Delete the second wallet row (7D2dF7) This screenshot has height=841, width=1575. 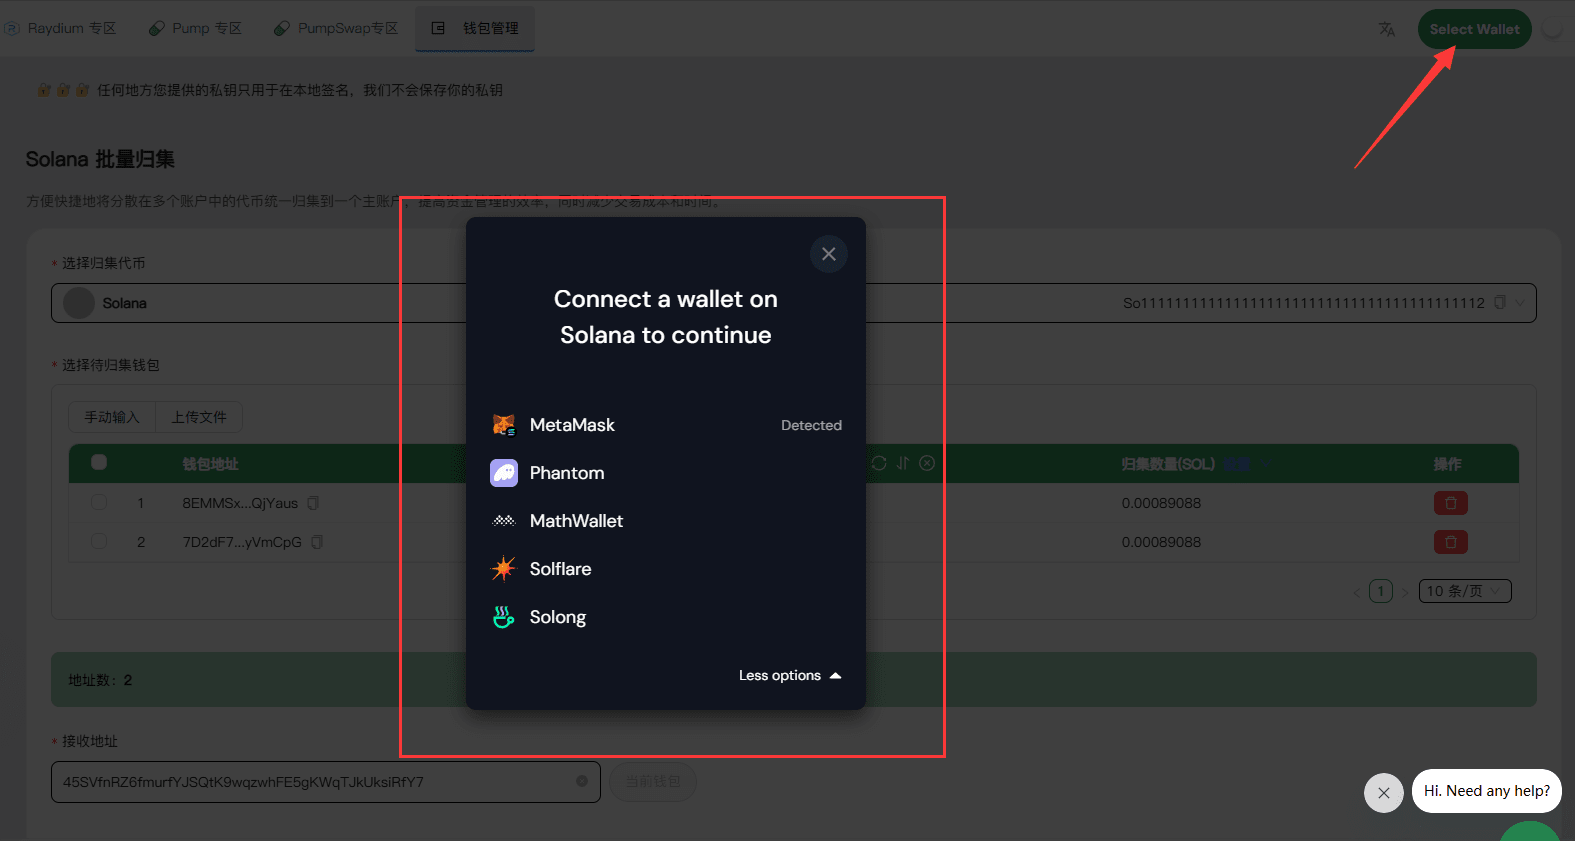click(1450, 542)
